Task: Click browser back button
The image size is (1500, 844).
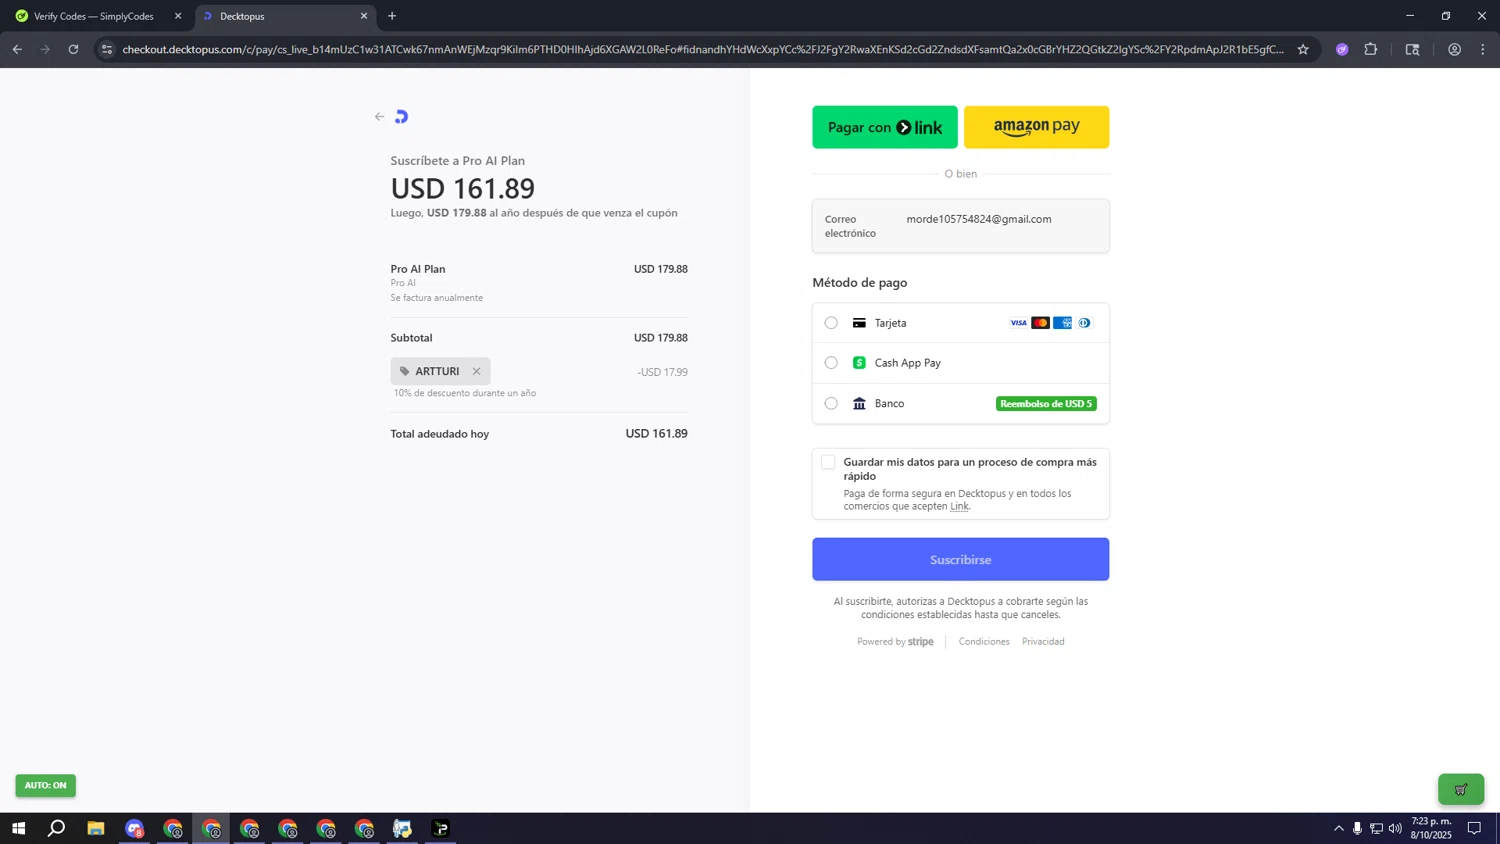Action: point(17,49)
